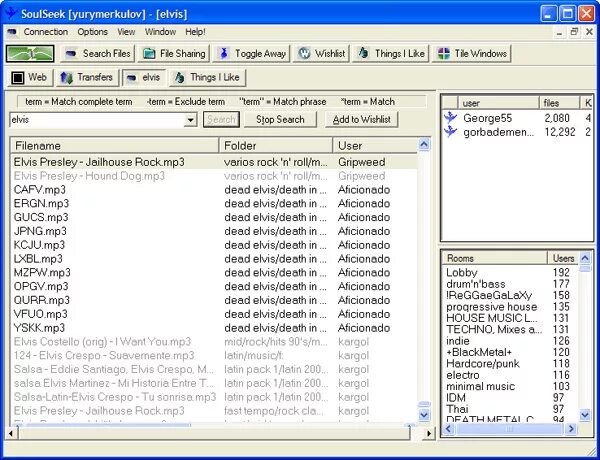This screenshot has height=460, width=600.
Task: Open Search Files from toolbar
Action: (98, 54)
